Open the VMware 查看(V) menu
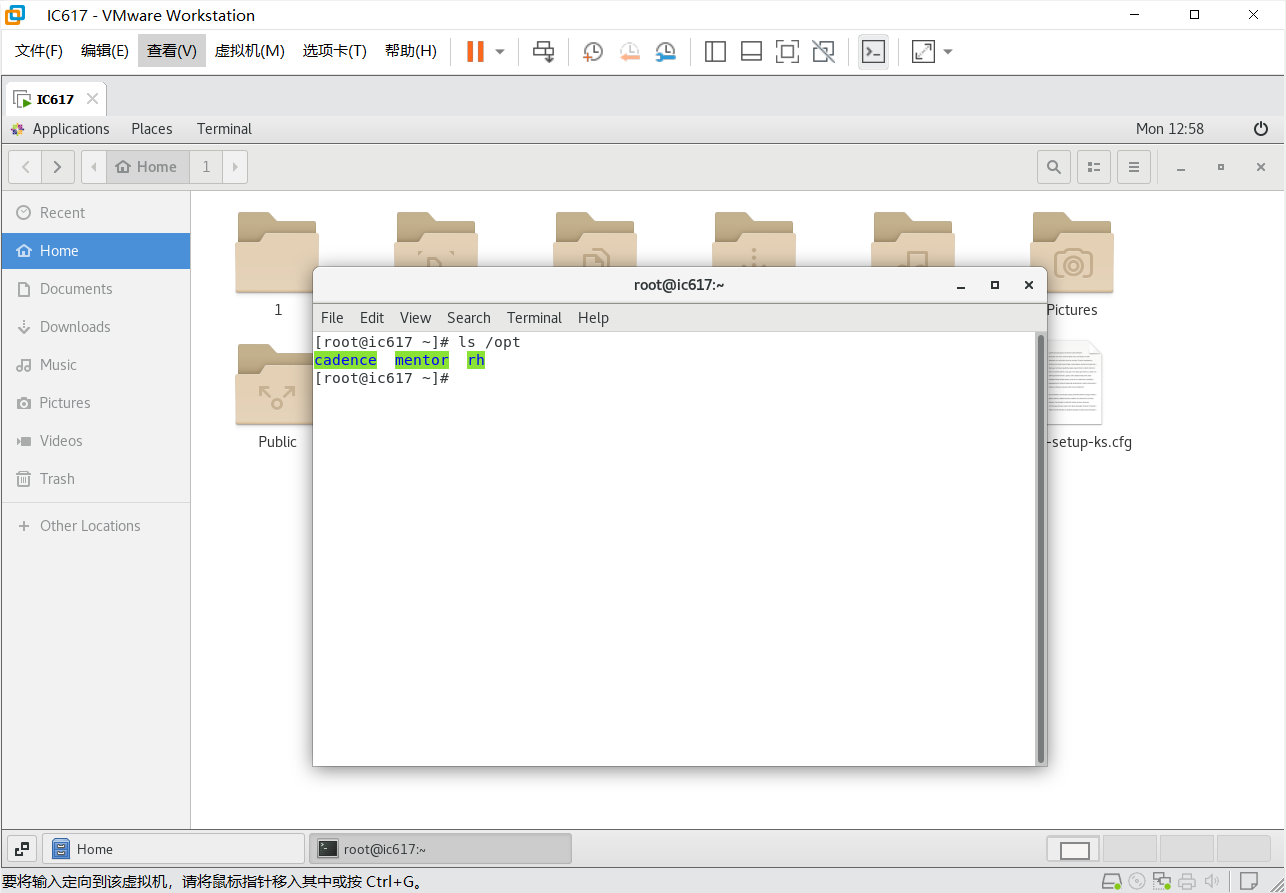 (x=172, y=51)
